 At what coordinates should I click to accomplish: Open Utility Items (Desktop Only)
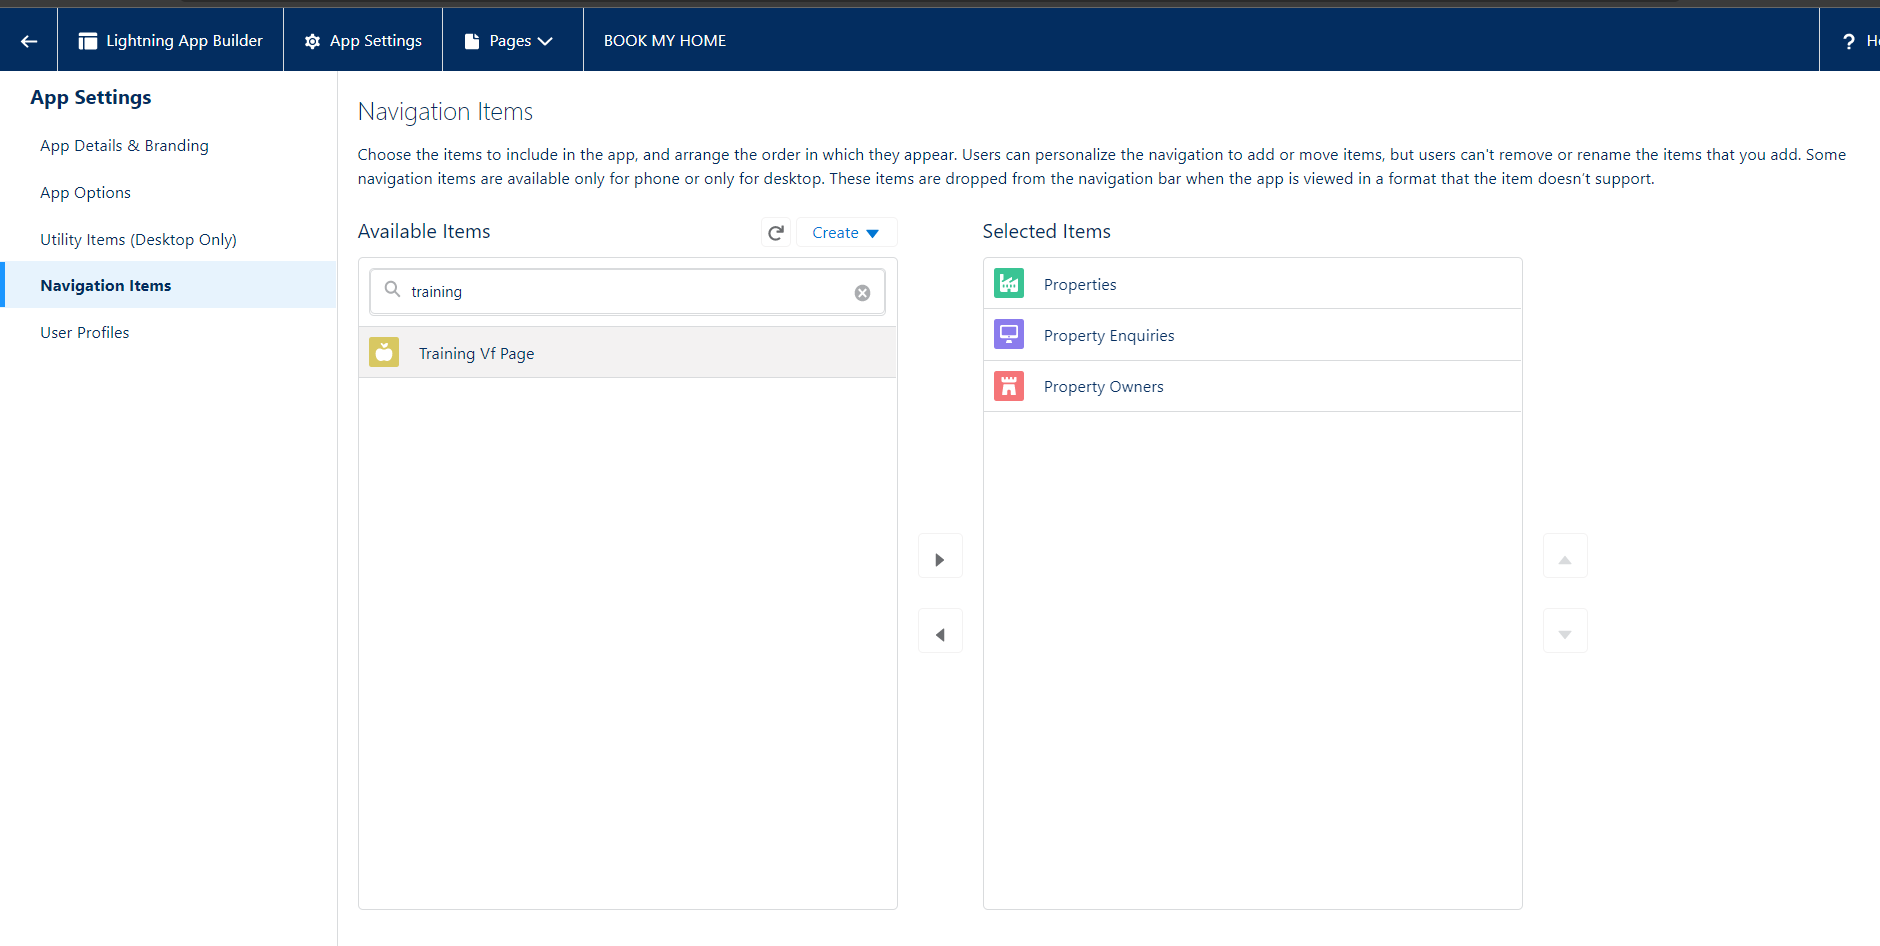pos(138,240)
